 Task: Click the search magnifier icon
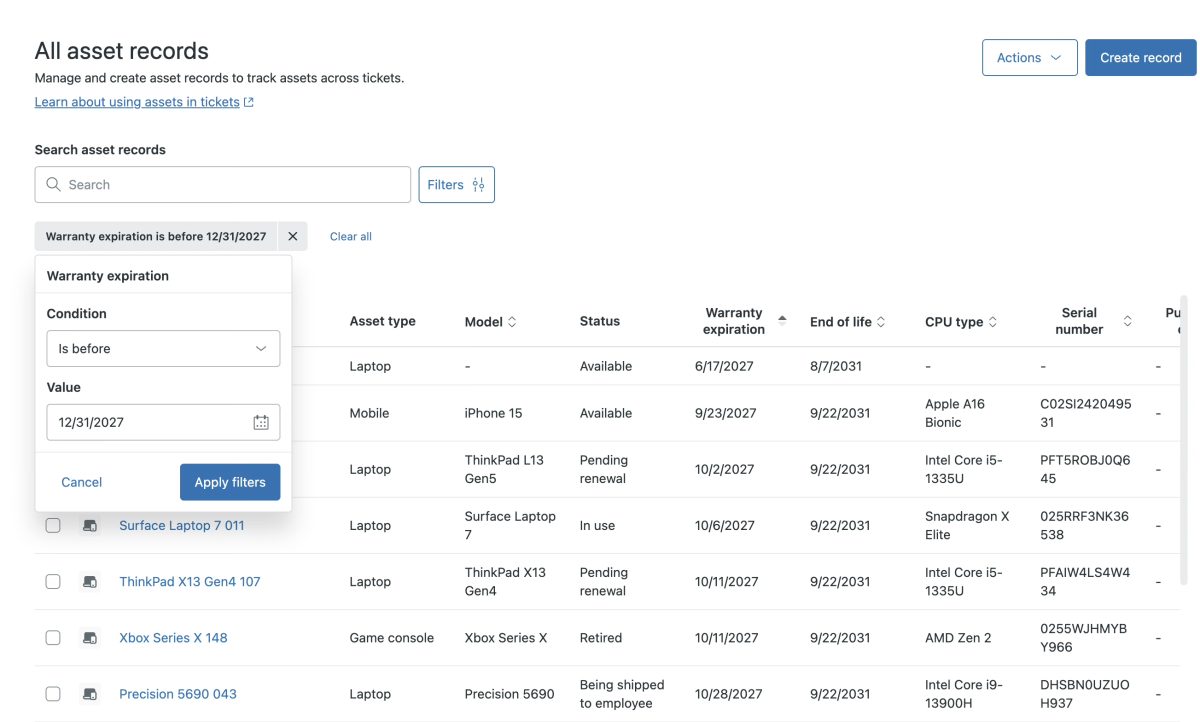click(x=54, y=185)
